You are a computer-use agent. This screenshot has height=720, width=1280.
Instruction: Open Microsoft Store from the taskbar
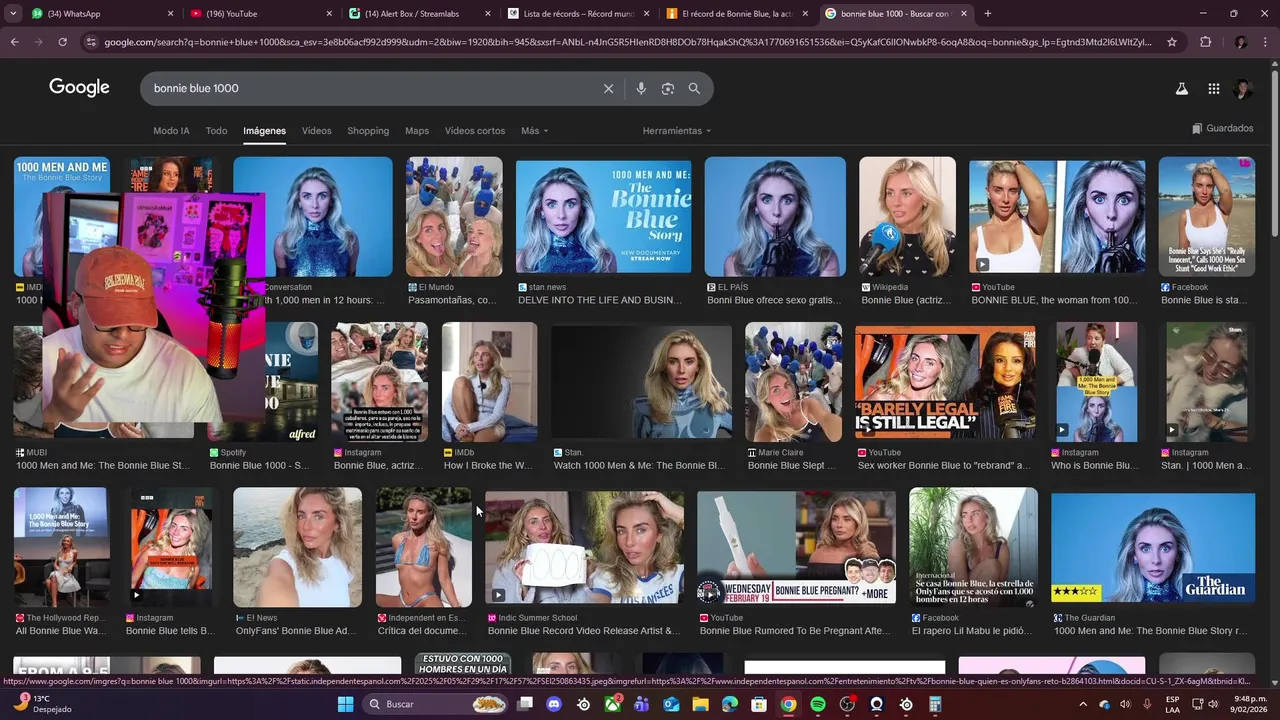click(759, 704)
